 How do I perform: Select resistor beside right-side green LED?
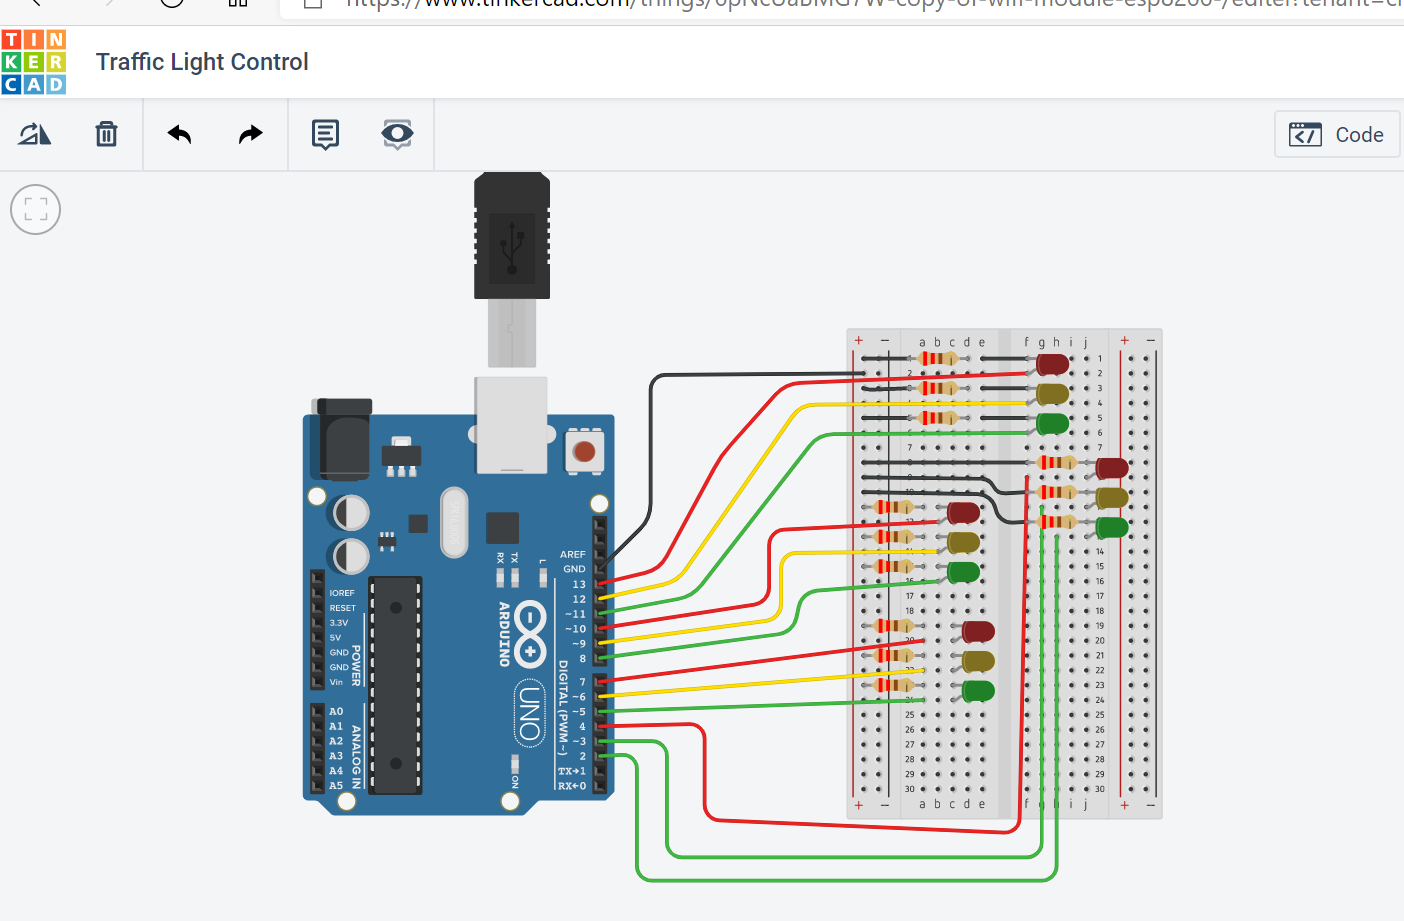(1056, 522)
